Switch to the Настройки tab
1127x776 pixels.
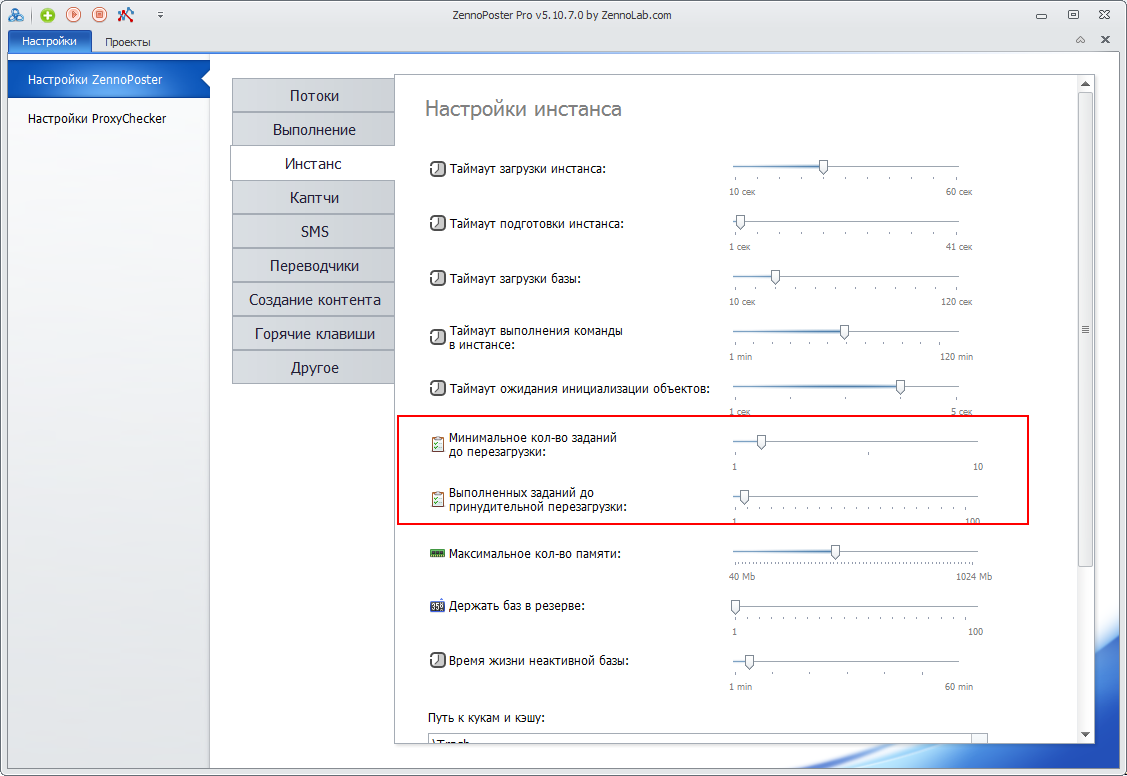pyautogui.click(x=50, y=41)
